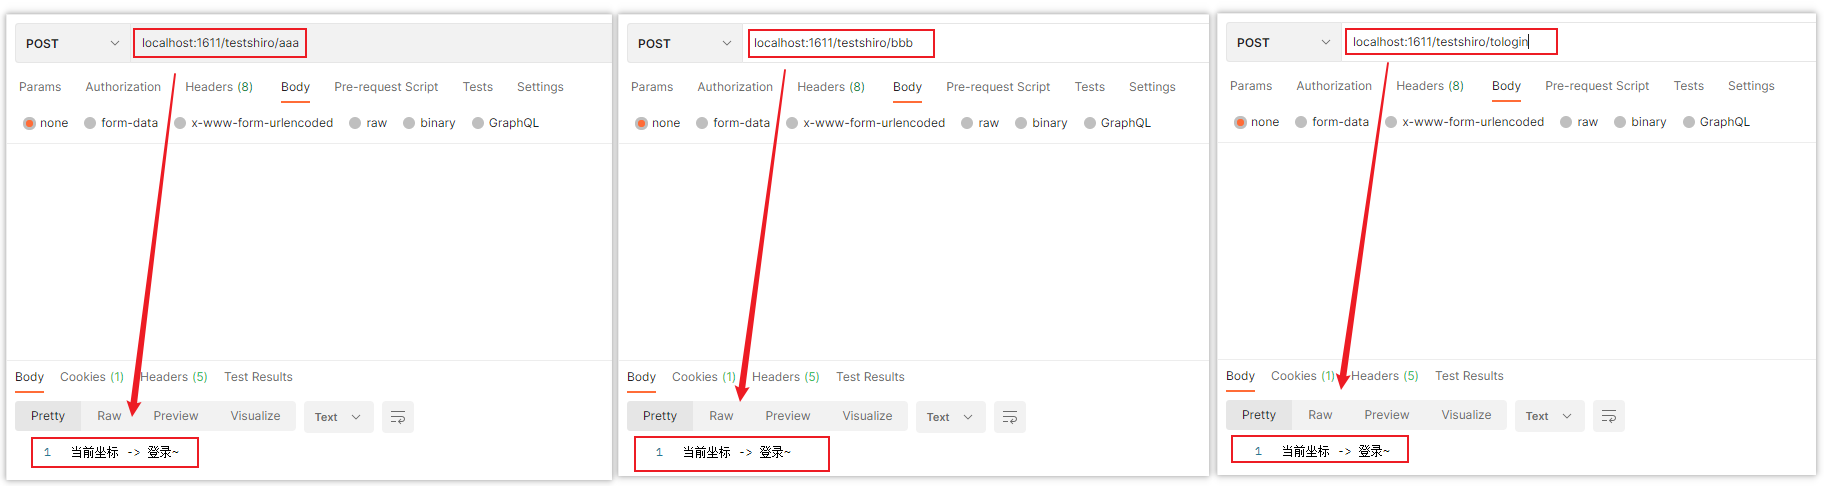Open the Settings tab of the tologin request
Screen dimensions: 1833x486
1751,86
